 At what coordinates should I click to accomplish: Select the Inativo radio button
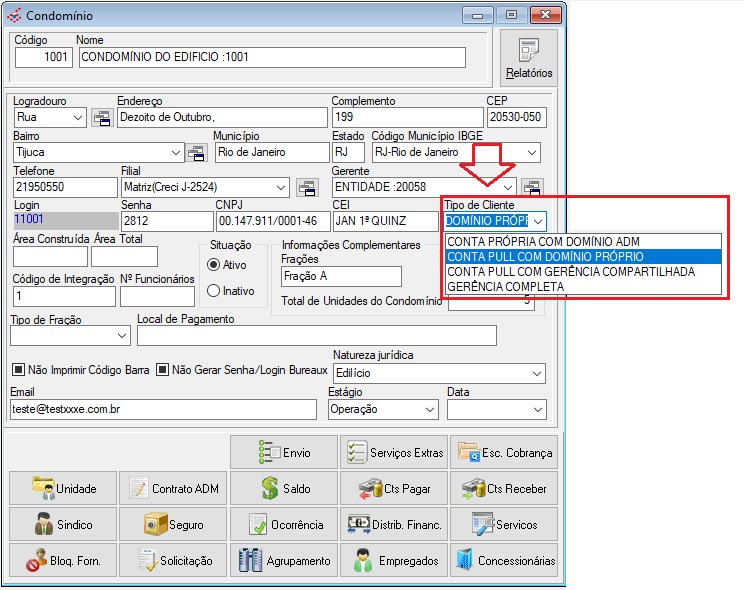pos(213,291)
